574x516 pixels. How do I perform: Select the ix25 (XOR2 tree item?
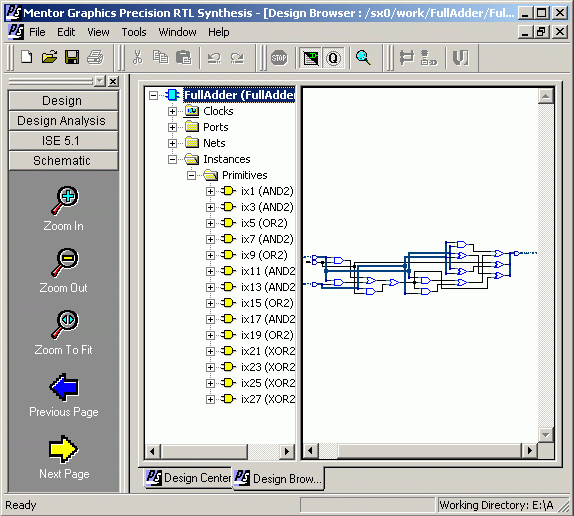point(268,383)
